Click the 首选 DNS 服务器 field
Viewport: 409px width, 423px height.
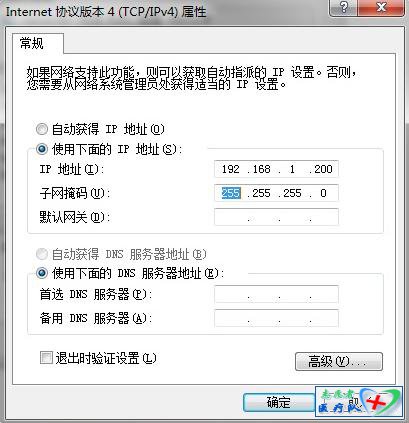click(x=276, y=294)
